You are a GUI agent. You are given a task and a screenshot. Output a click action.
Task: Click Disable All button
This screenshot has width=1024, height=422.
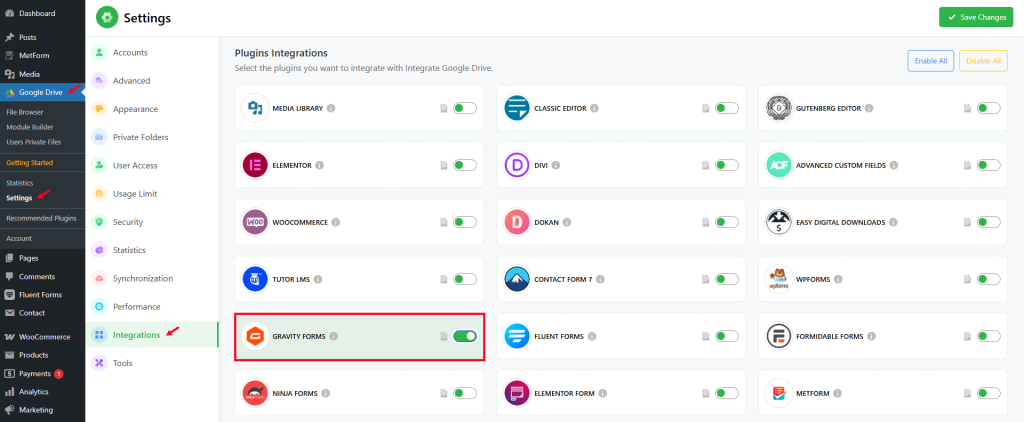(x=983, y=61)
